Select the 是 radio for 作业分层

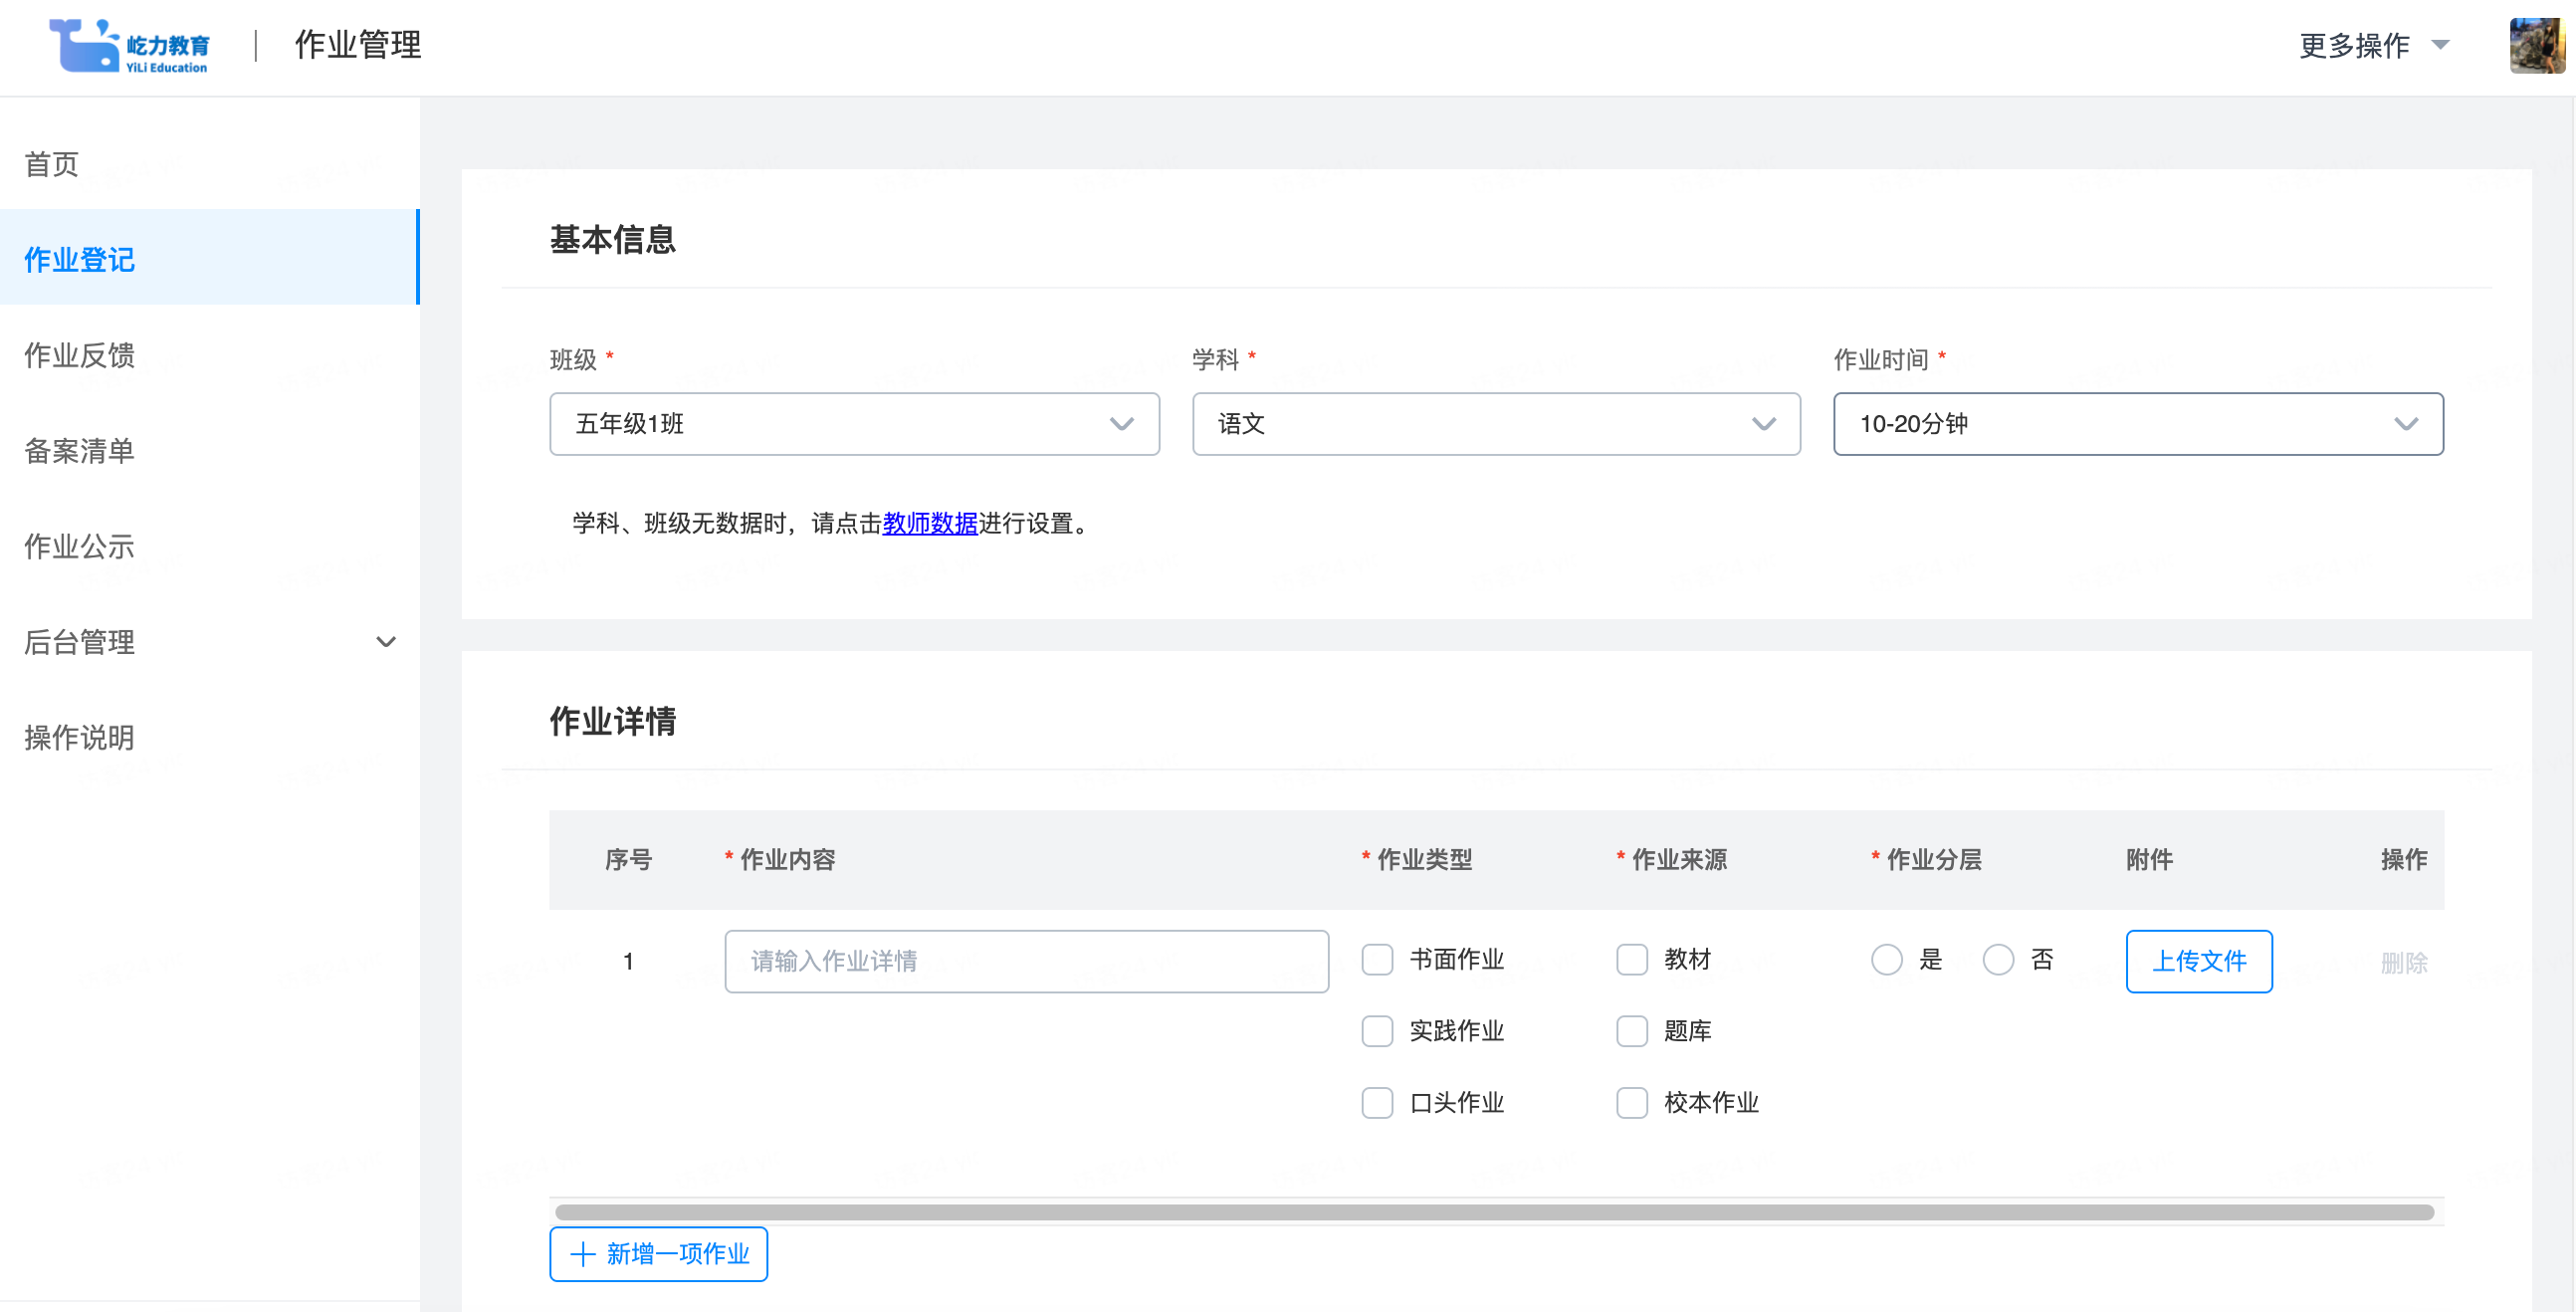(x=1886, y=960)
